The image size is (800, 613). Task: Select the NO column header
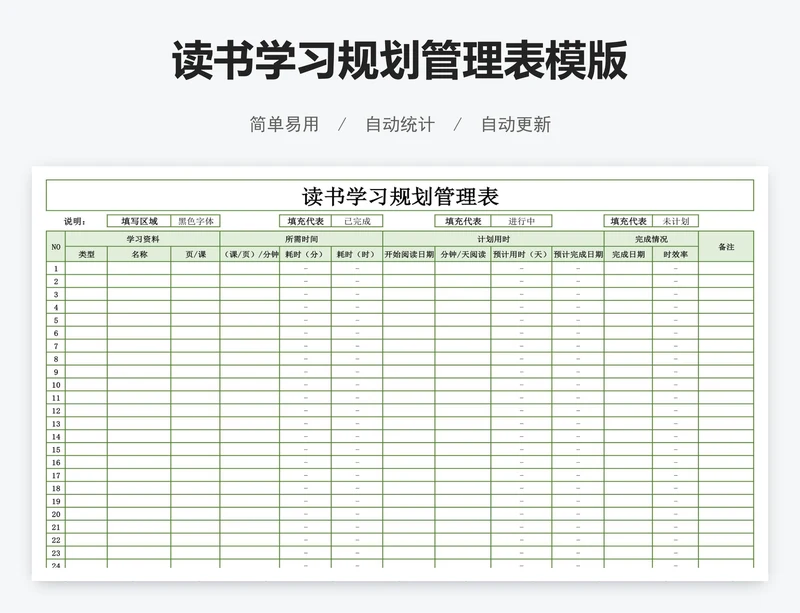56,247
